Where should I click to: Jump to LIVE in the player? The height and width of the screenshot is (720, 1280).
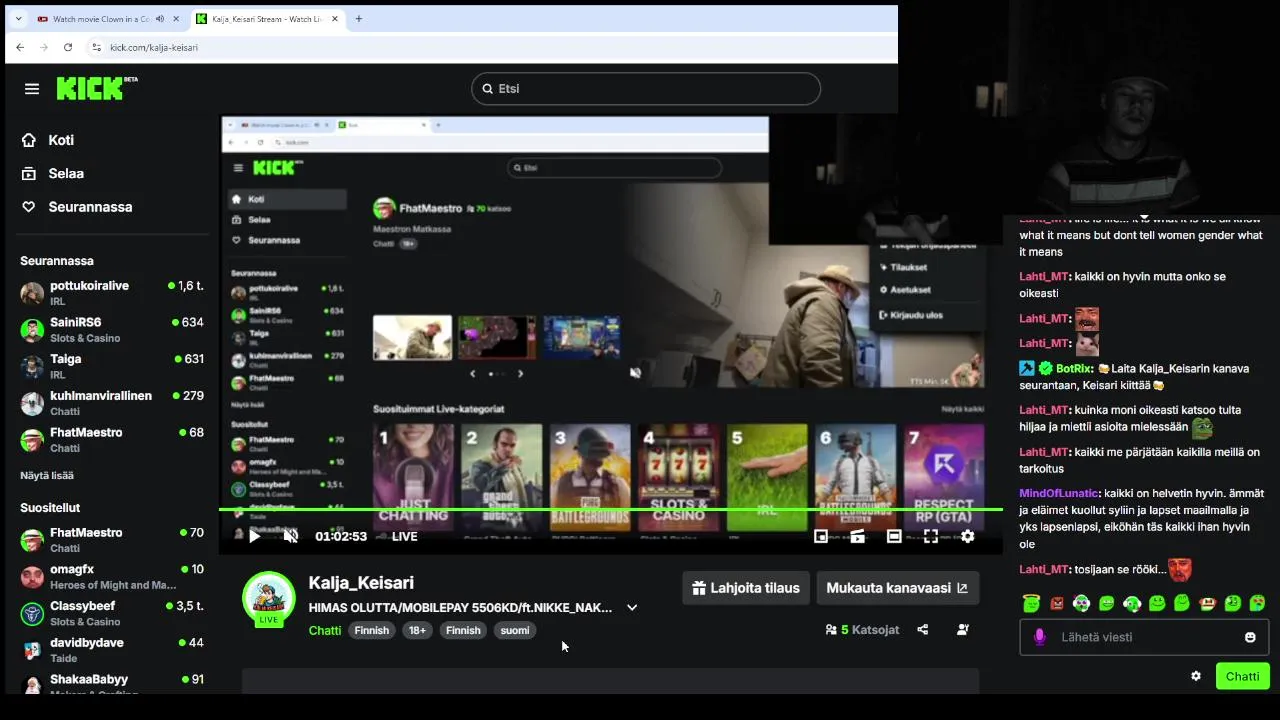(x=404, y=536)
